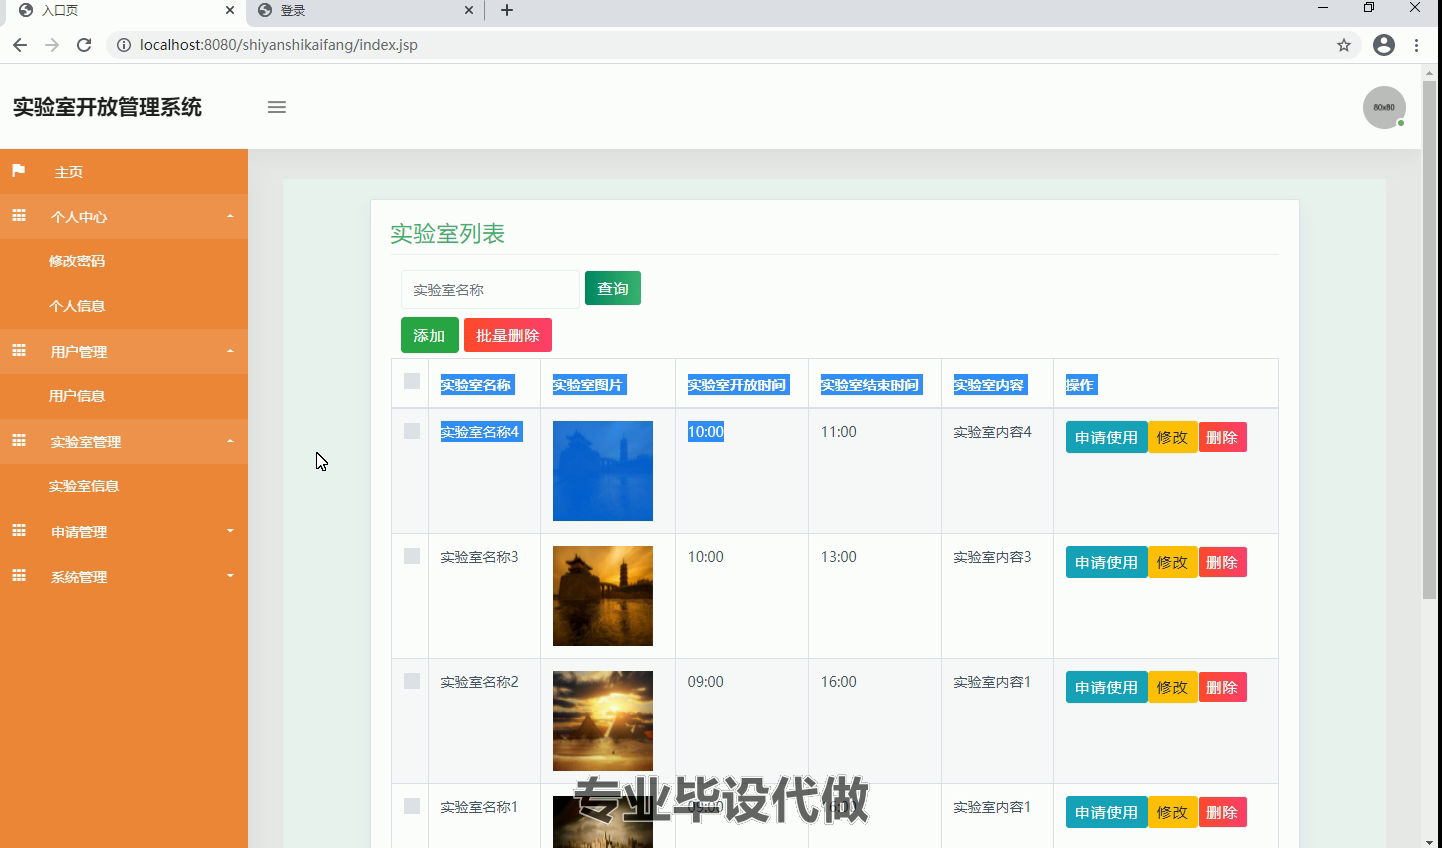Click the page vertical scrollbar thumb

pos(1430,340)
